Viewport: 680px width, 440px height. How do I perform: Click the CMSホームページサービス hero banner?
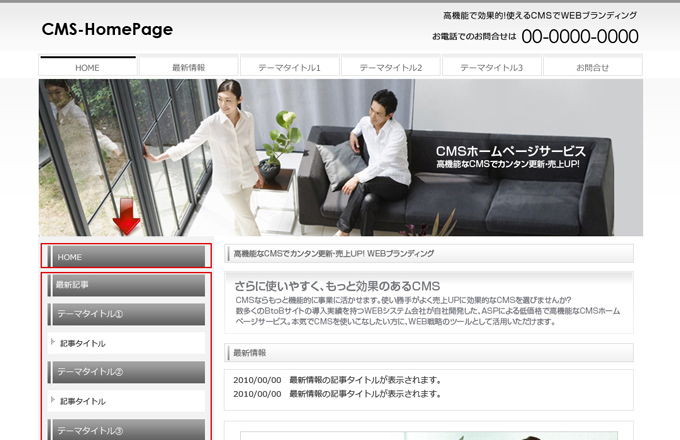click(x=510, y=156)
